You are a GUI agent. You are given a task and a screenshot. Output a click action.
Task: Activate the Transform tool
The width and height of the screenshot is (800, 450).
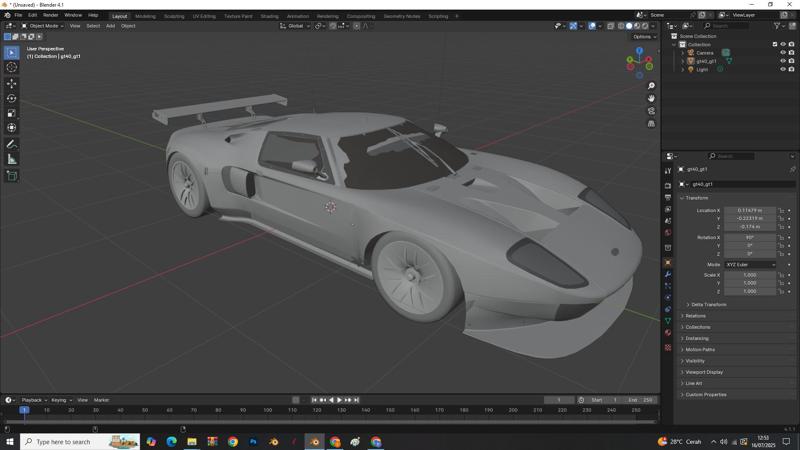pos(12,128)
